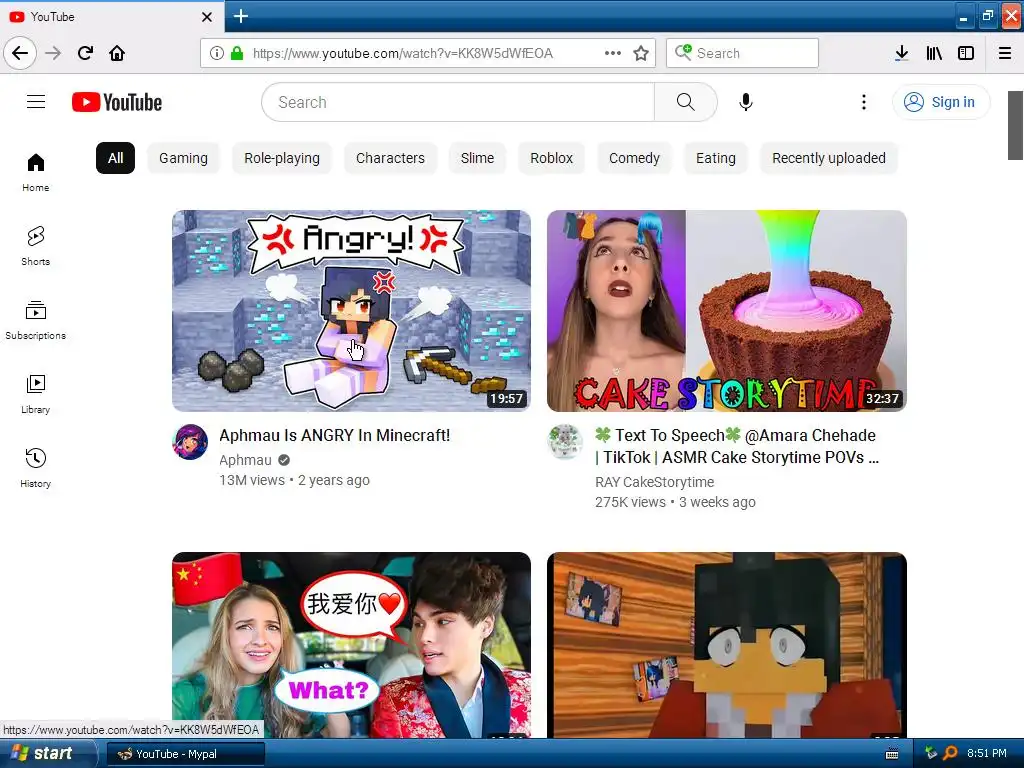Click the Sign in button
Image resolution: width=1024 pixels, height=768 pixels.
tap(940, 102)
